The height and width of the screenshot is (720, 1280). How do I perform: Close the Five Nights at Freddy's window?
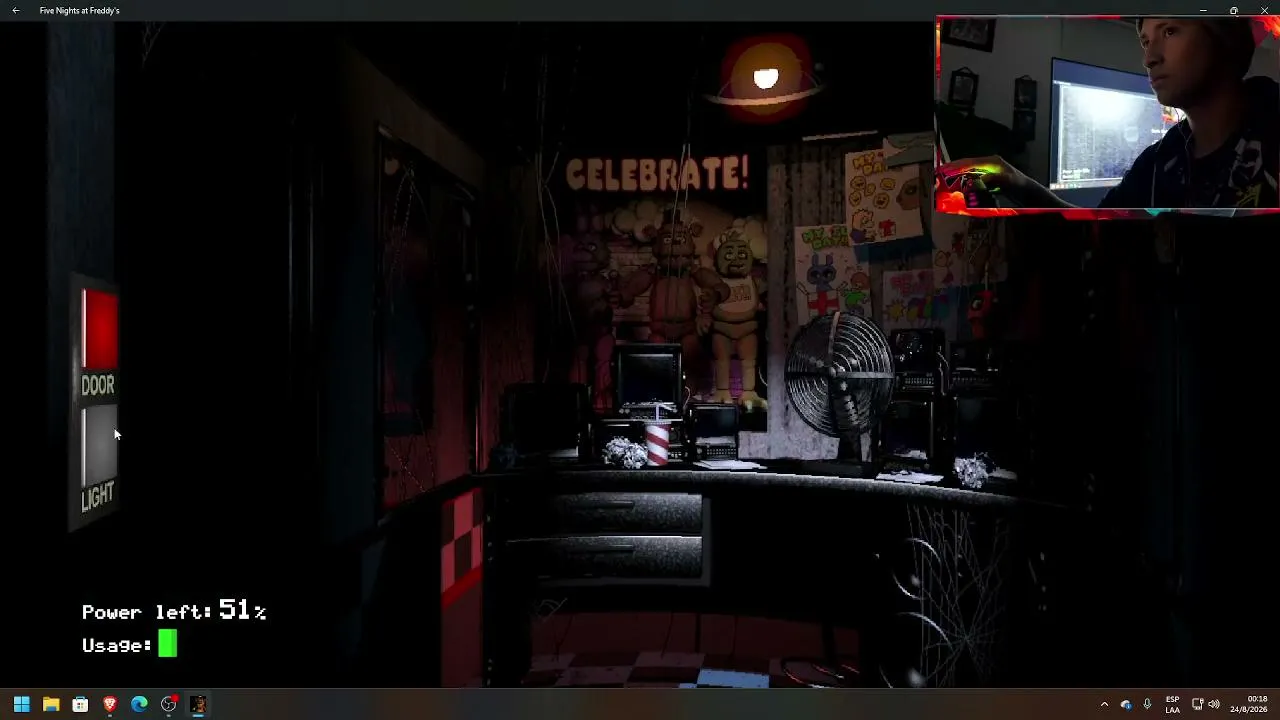click(x=1264, y=10)
